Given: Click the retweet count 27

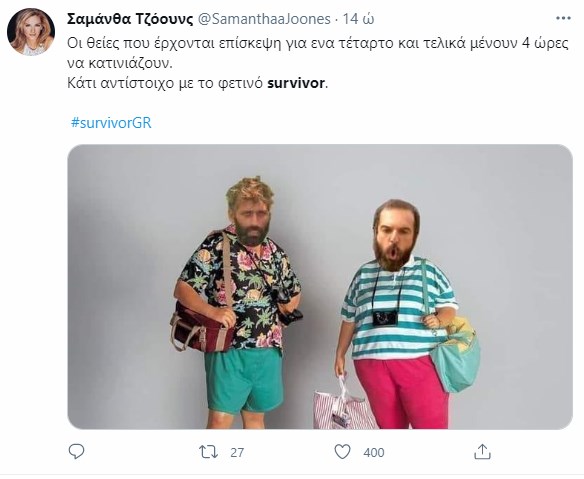Looking at the screenshot, I should coord(237,453).
